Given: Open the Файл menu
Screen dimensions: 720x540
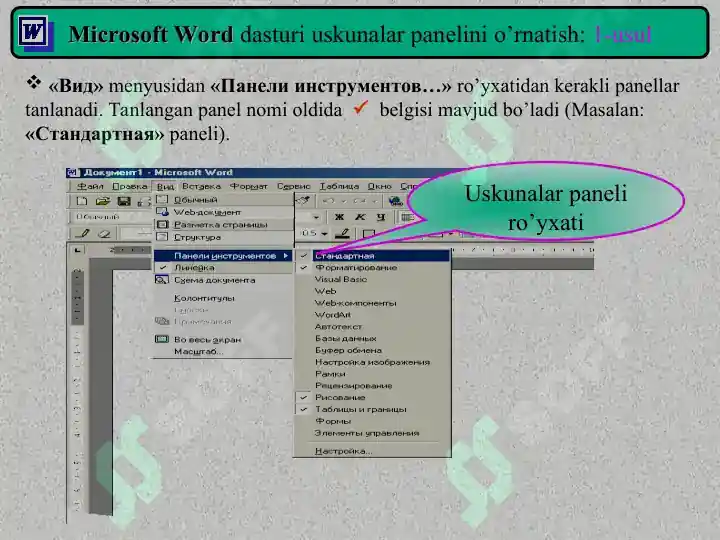Looking at the screenshot, I should pyautogui.click(x=90, y=186).
